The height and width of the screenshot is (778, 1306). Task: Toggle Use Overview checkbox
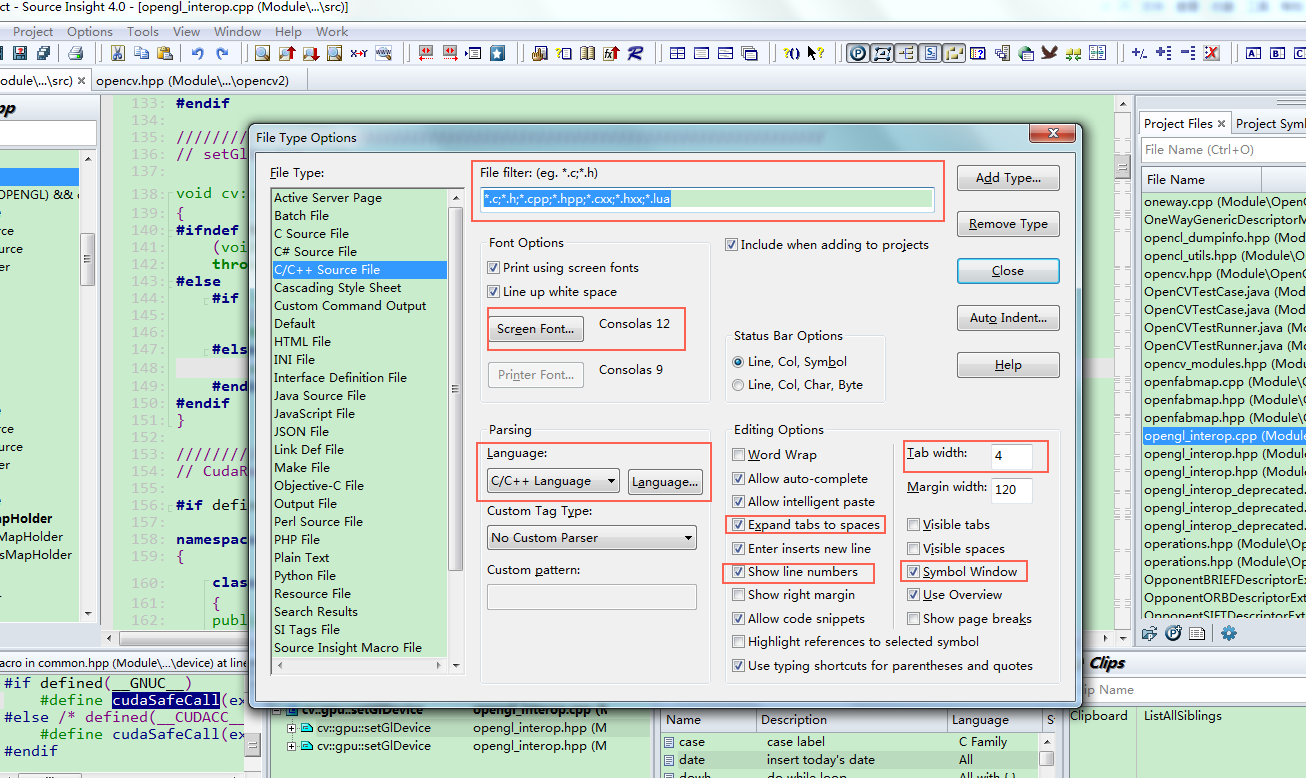click(x=914, y=595)
